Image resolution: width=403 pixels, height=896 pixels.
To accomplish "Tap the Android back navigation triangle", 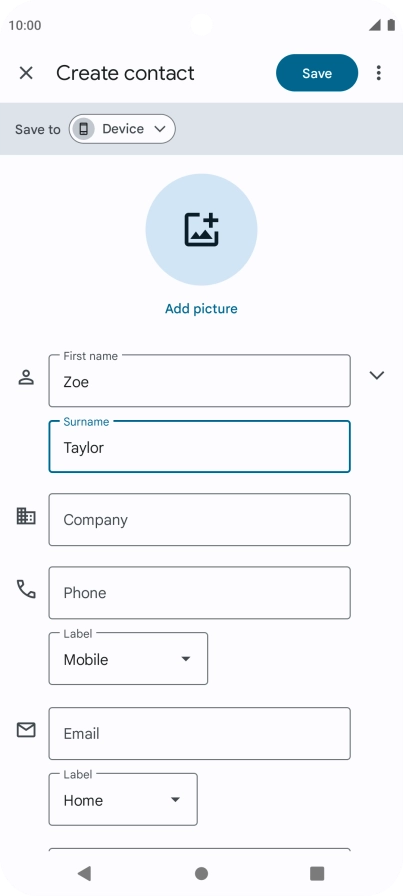I will click(x=84, y=873).
